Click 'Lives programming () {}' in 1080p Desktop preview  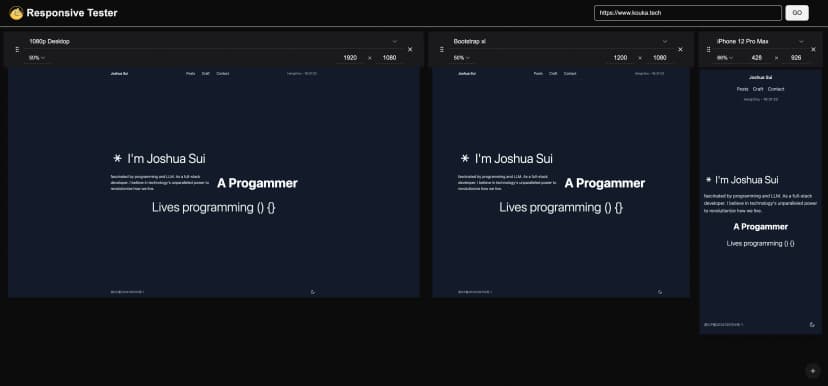213,207
